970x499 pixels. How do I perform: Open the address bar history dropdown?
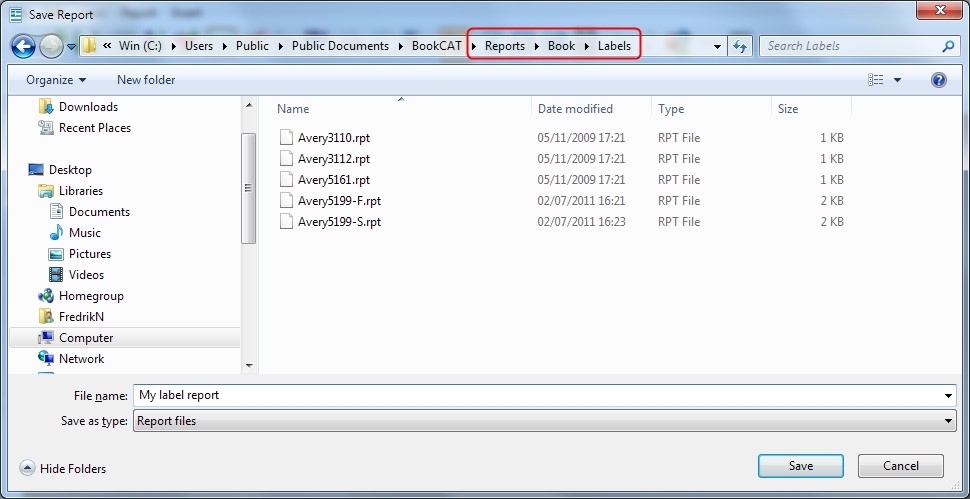[x=717, y=46]
